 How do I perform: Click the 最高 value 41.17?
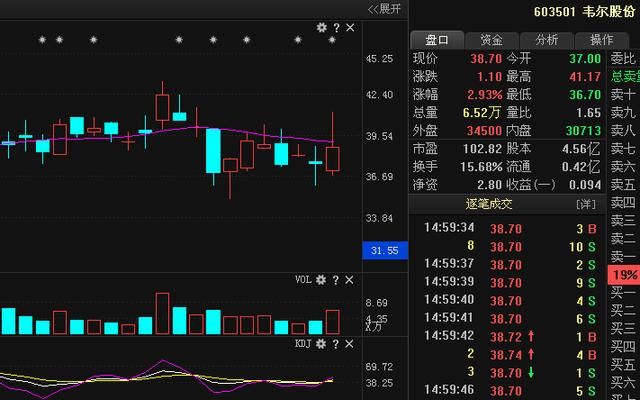tap(585, 76)
